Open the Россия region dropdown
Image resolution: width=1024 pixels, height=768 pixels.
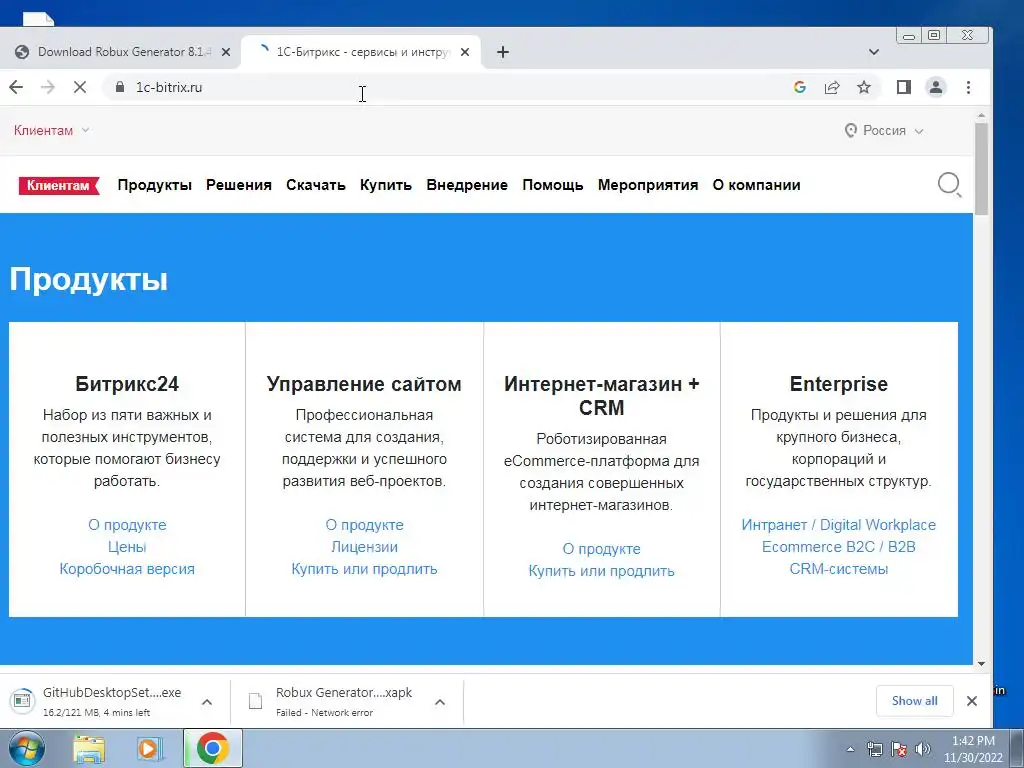(884, 131)
